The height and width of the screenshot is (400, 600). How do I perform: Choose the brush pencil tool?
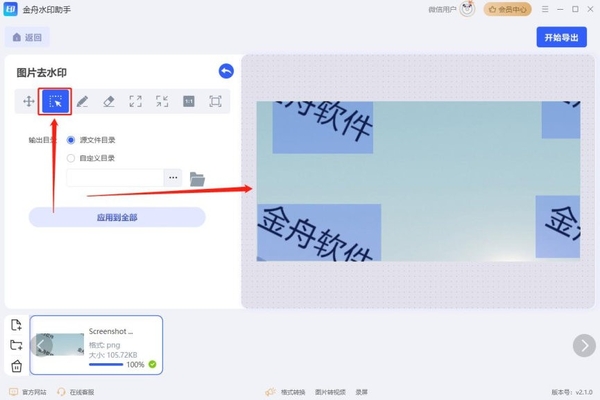[82, 101]
